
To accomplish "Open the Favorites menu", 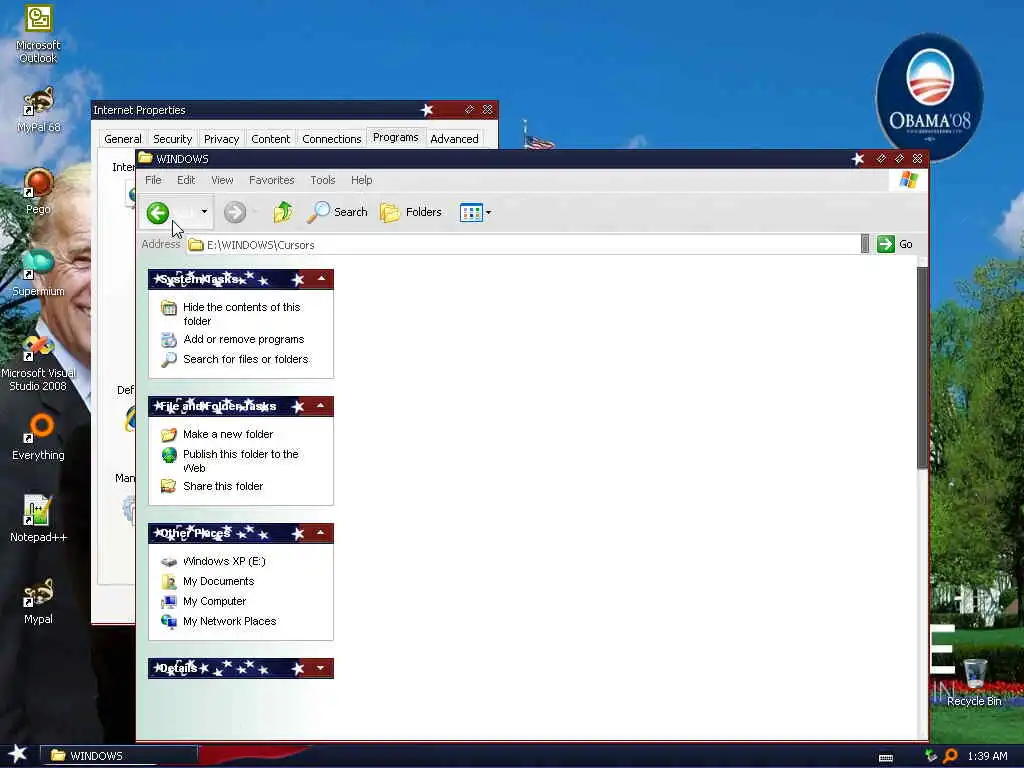I will click(x=272, y=180).
